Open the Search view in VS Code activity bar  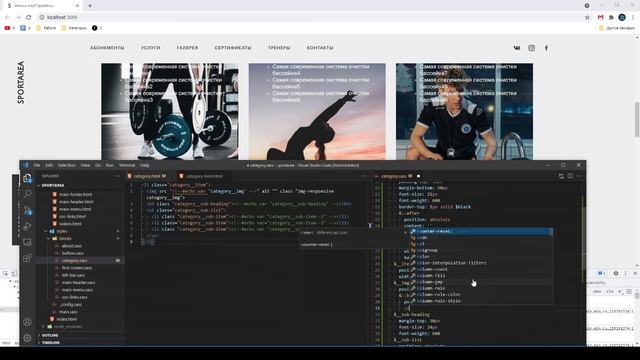coord(27,193)
